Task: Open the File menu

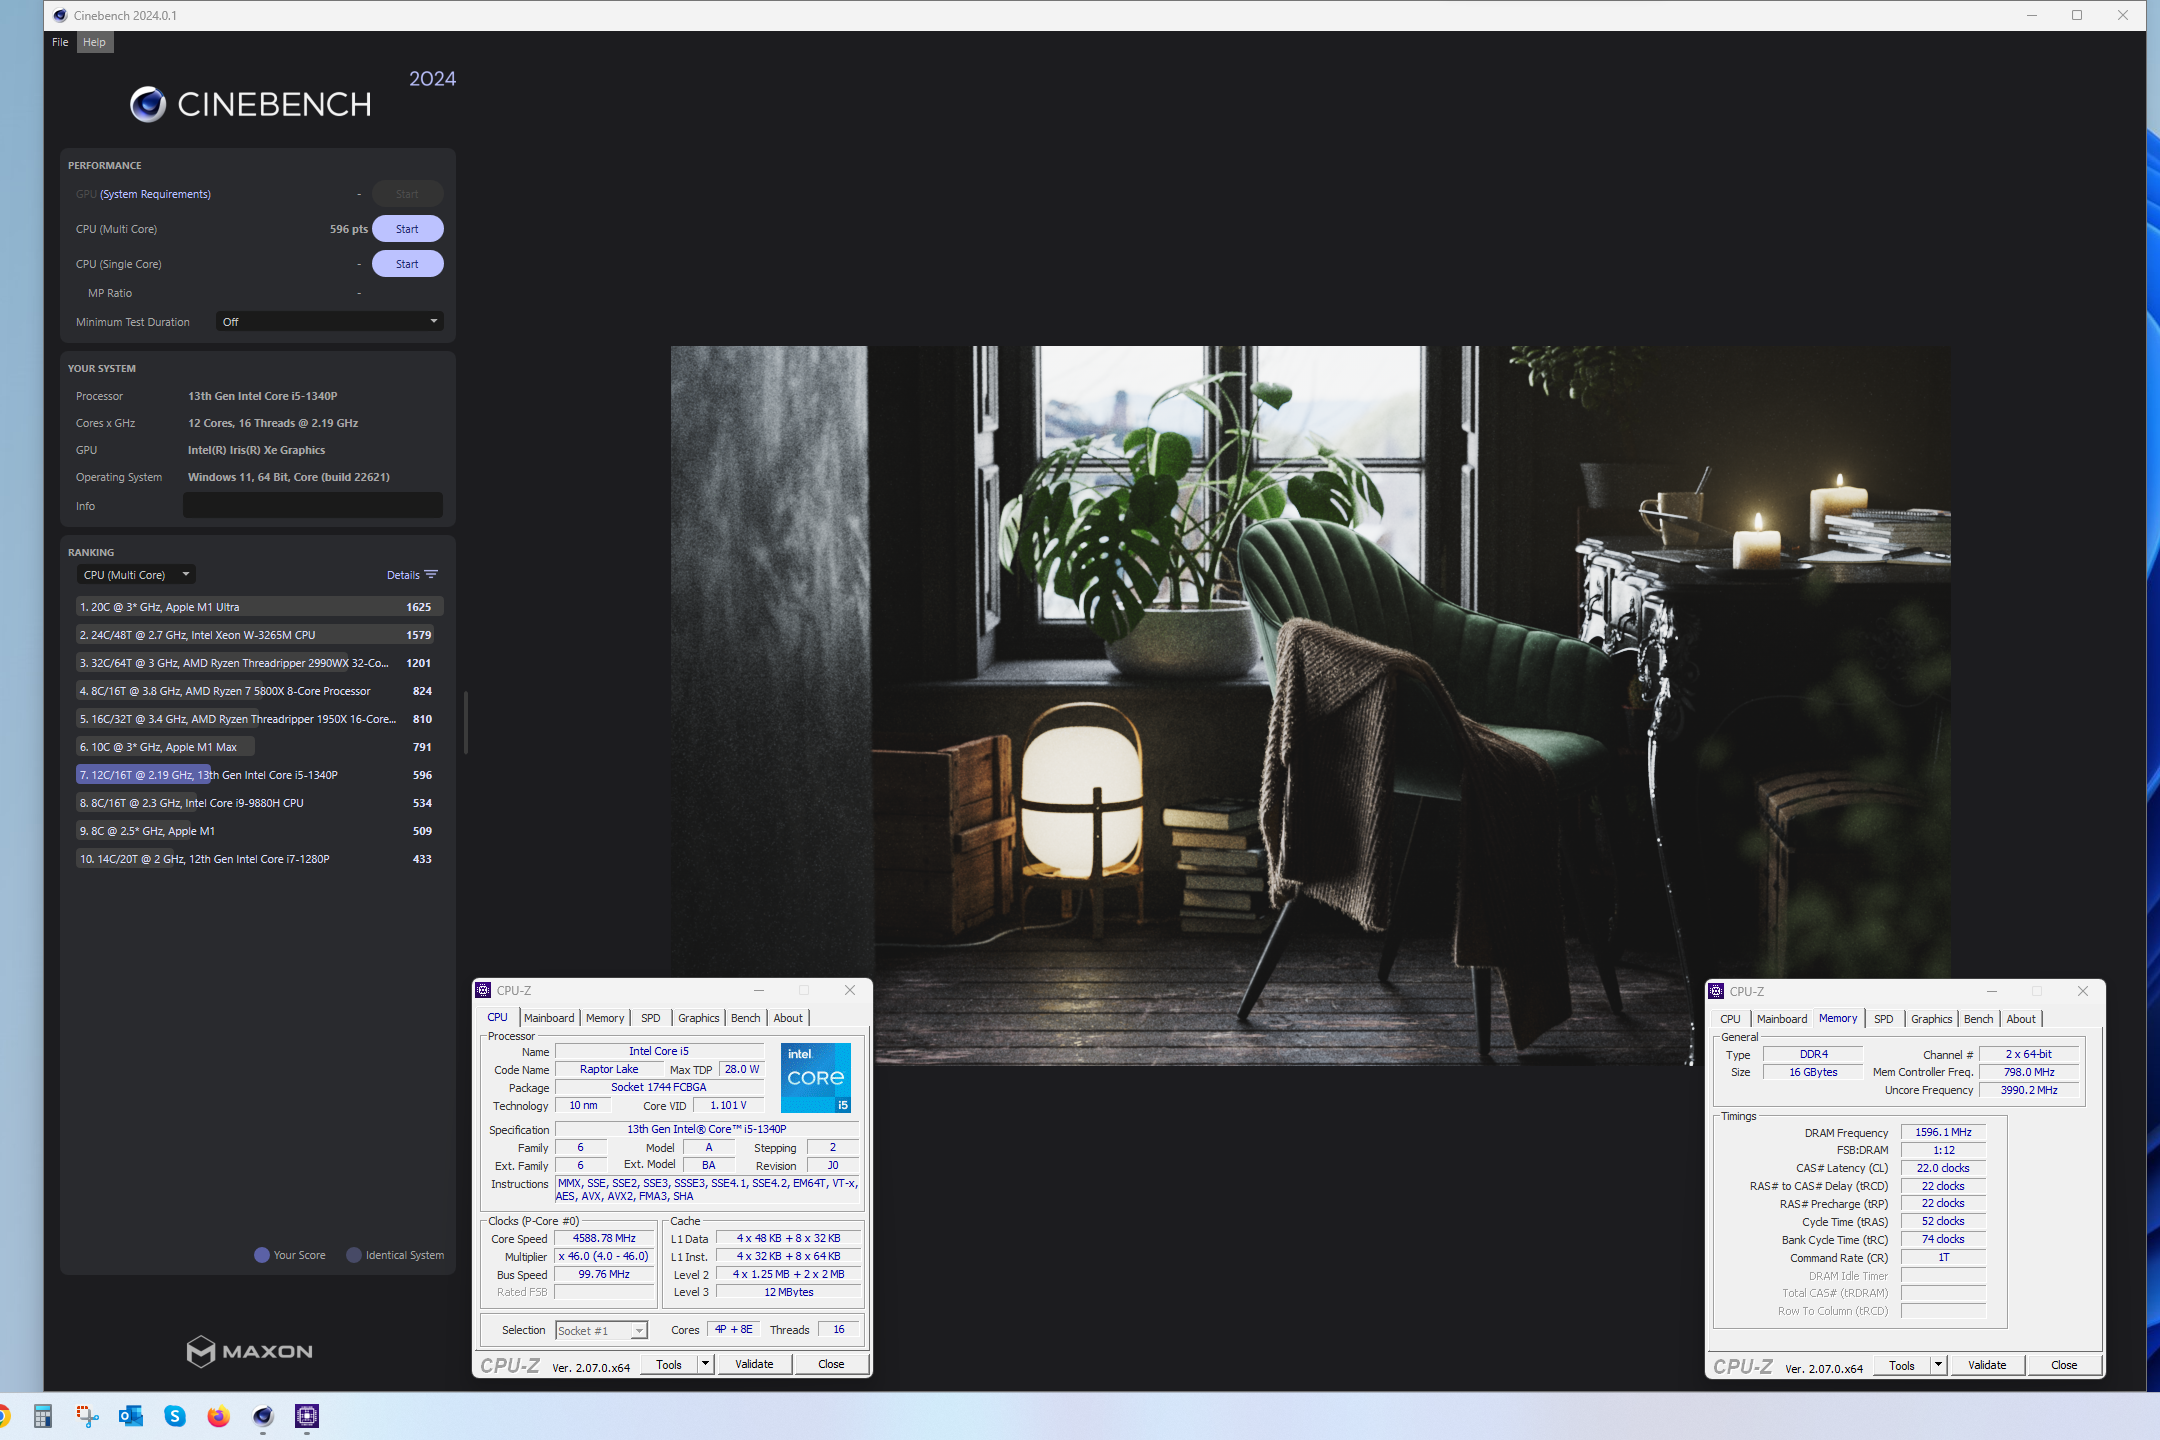Action: tap(60, 42)
